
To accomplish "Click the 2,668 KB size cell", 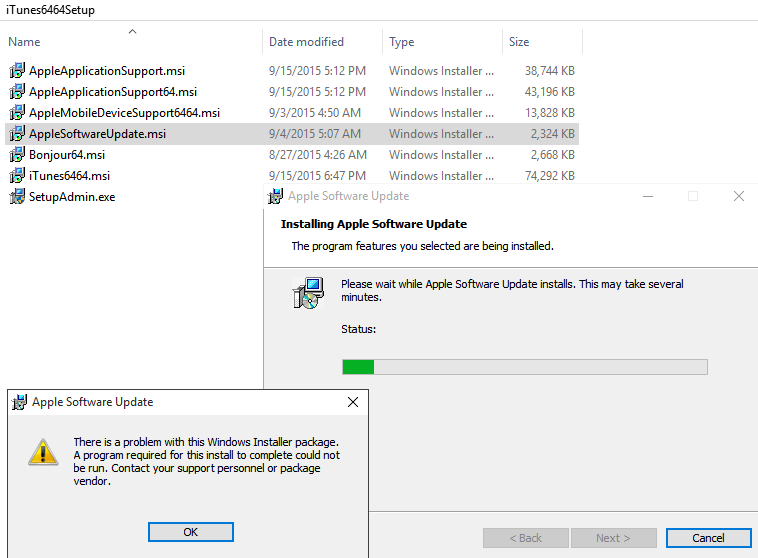I will pos(553,155).
